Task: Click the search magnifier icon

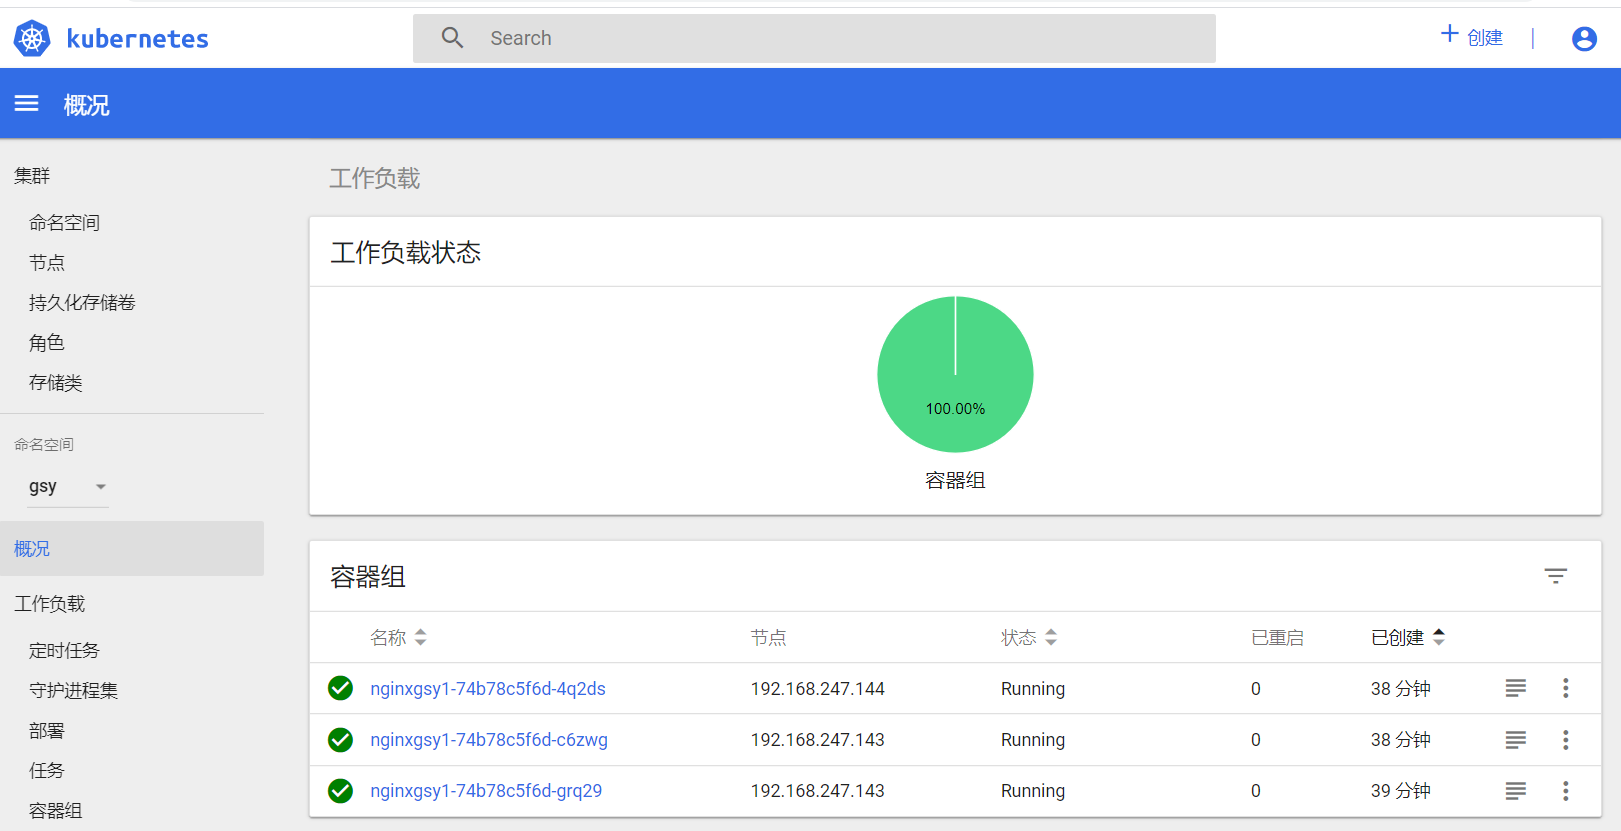Action: (452, 38)
